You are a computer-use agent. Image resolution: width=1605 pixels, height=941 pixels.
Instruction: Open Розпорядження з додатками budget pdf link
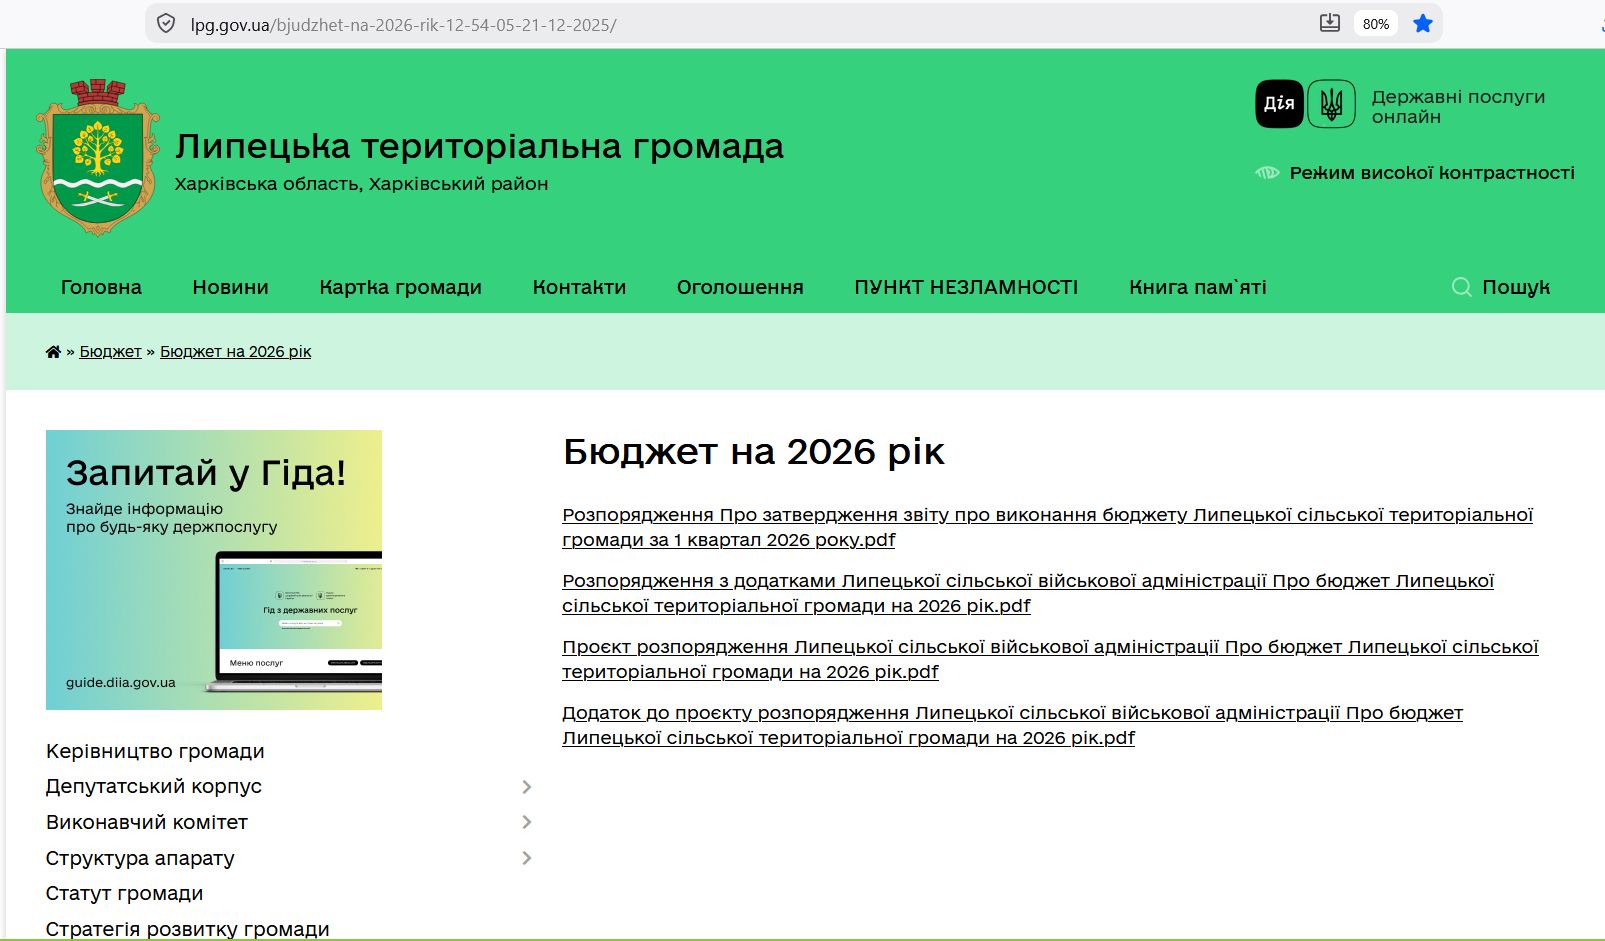(1028, 593)
